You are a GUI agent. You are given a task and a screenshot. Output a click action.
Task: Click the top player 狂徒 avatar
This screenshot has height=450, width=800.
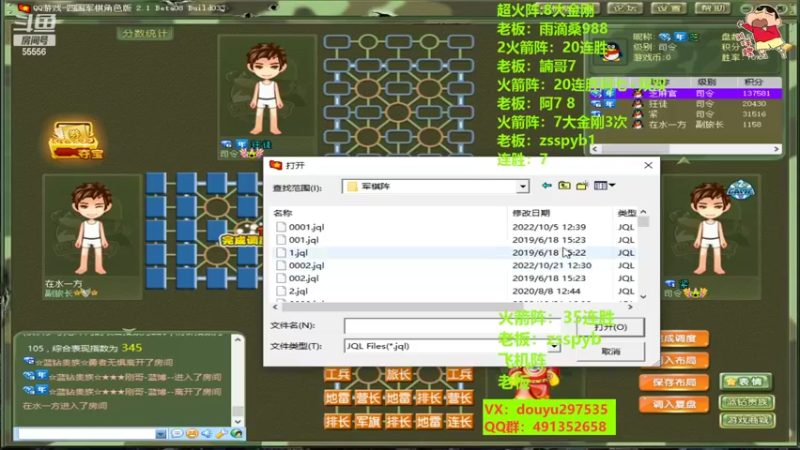[266, 90]
